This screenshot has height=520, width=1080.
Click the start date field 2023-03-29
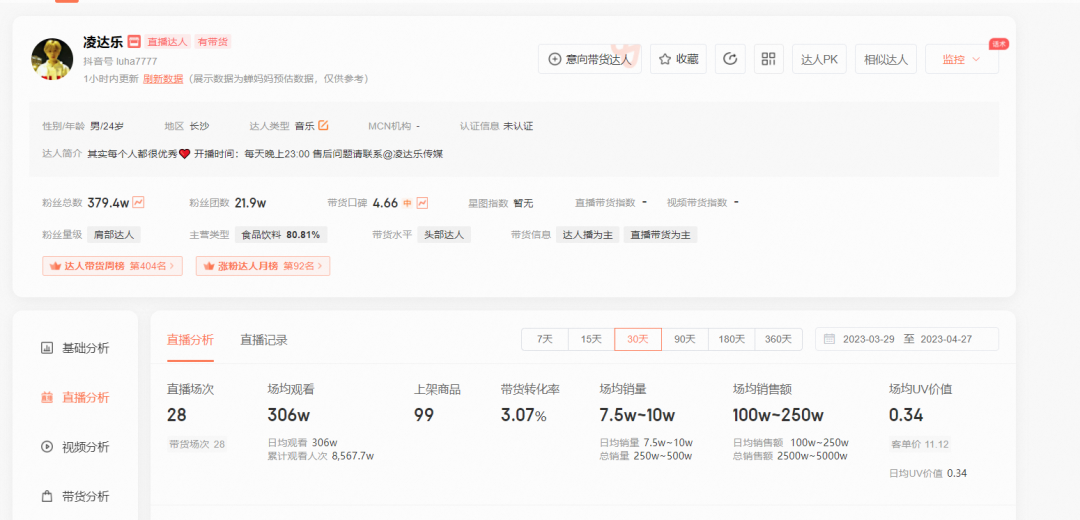coord(868,340)
